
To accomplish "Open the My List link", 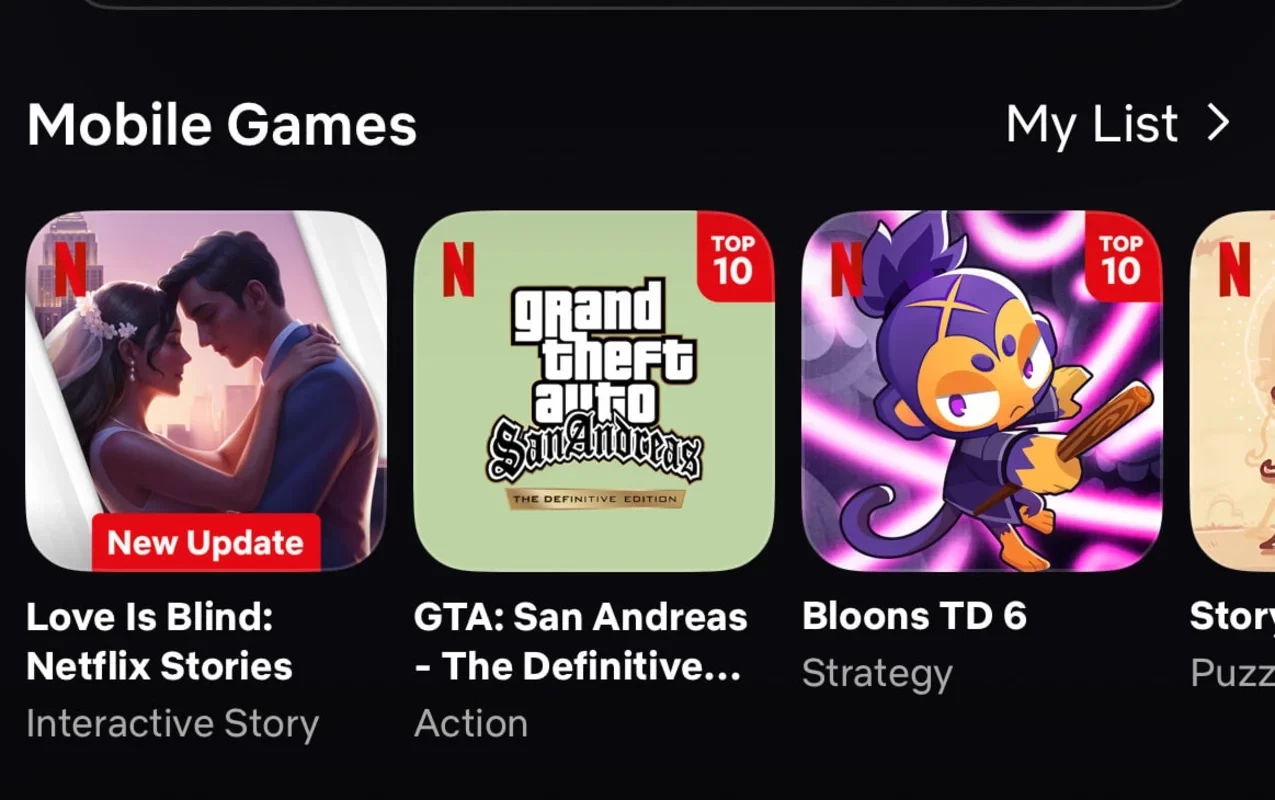I will pos(1092,125).
